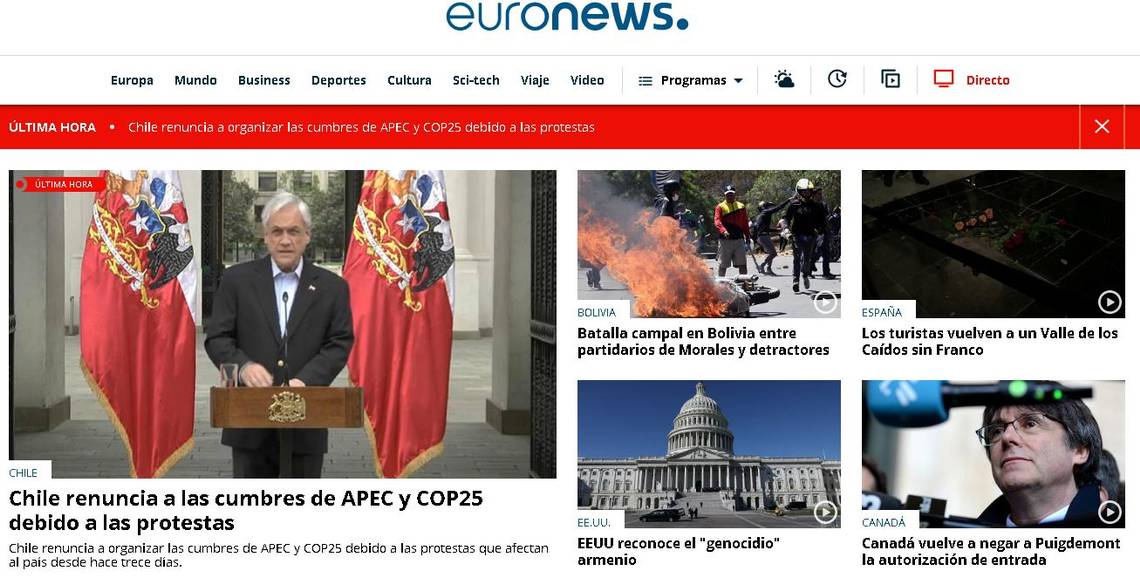Open the weather forecast icon
Viewport: 1140px width, 584px height.
point(784,79)
